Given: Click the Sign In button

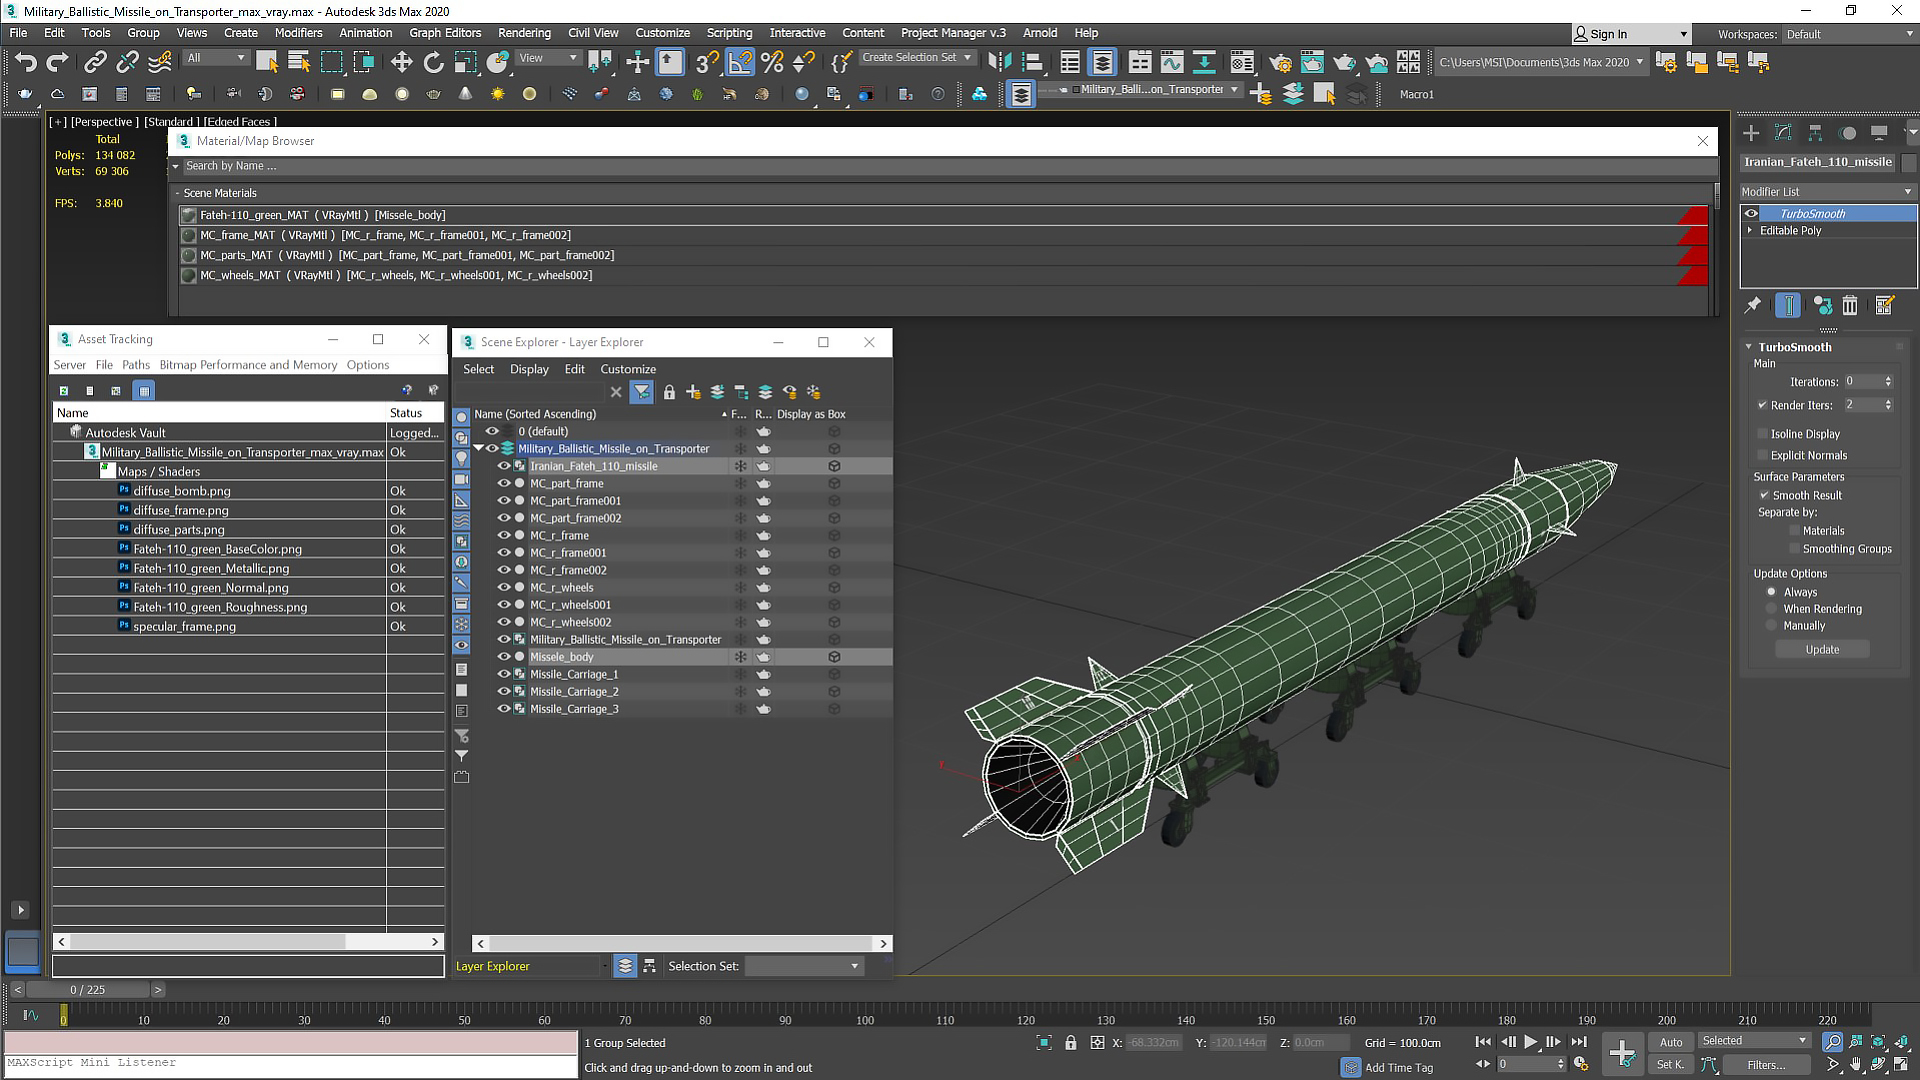Looking at the screenshot, I should click(1630, 34).
